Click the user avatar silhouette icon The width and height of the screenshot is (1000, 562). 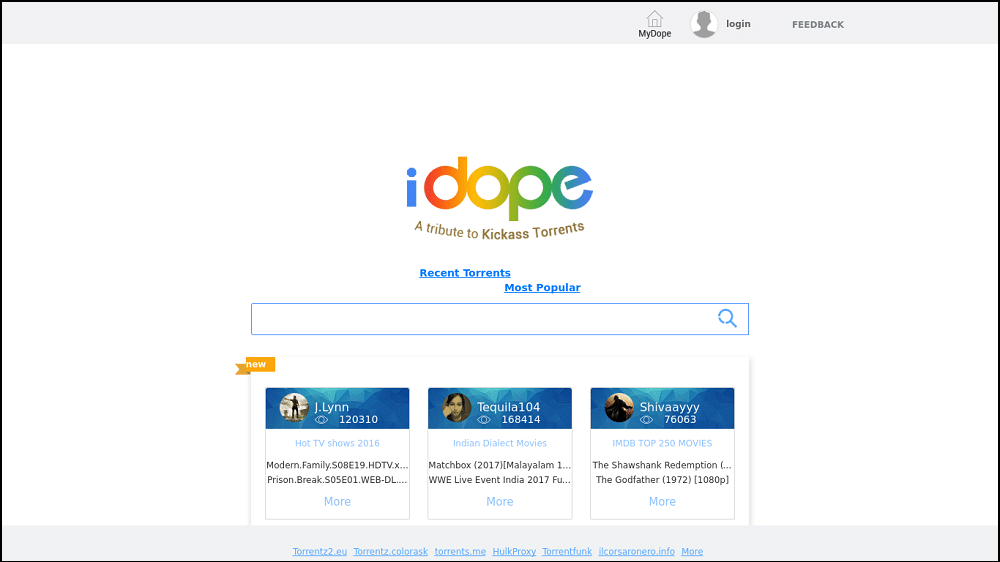704,24
